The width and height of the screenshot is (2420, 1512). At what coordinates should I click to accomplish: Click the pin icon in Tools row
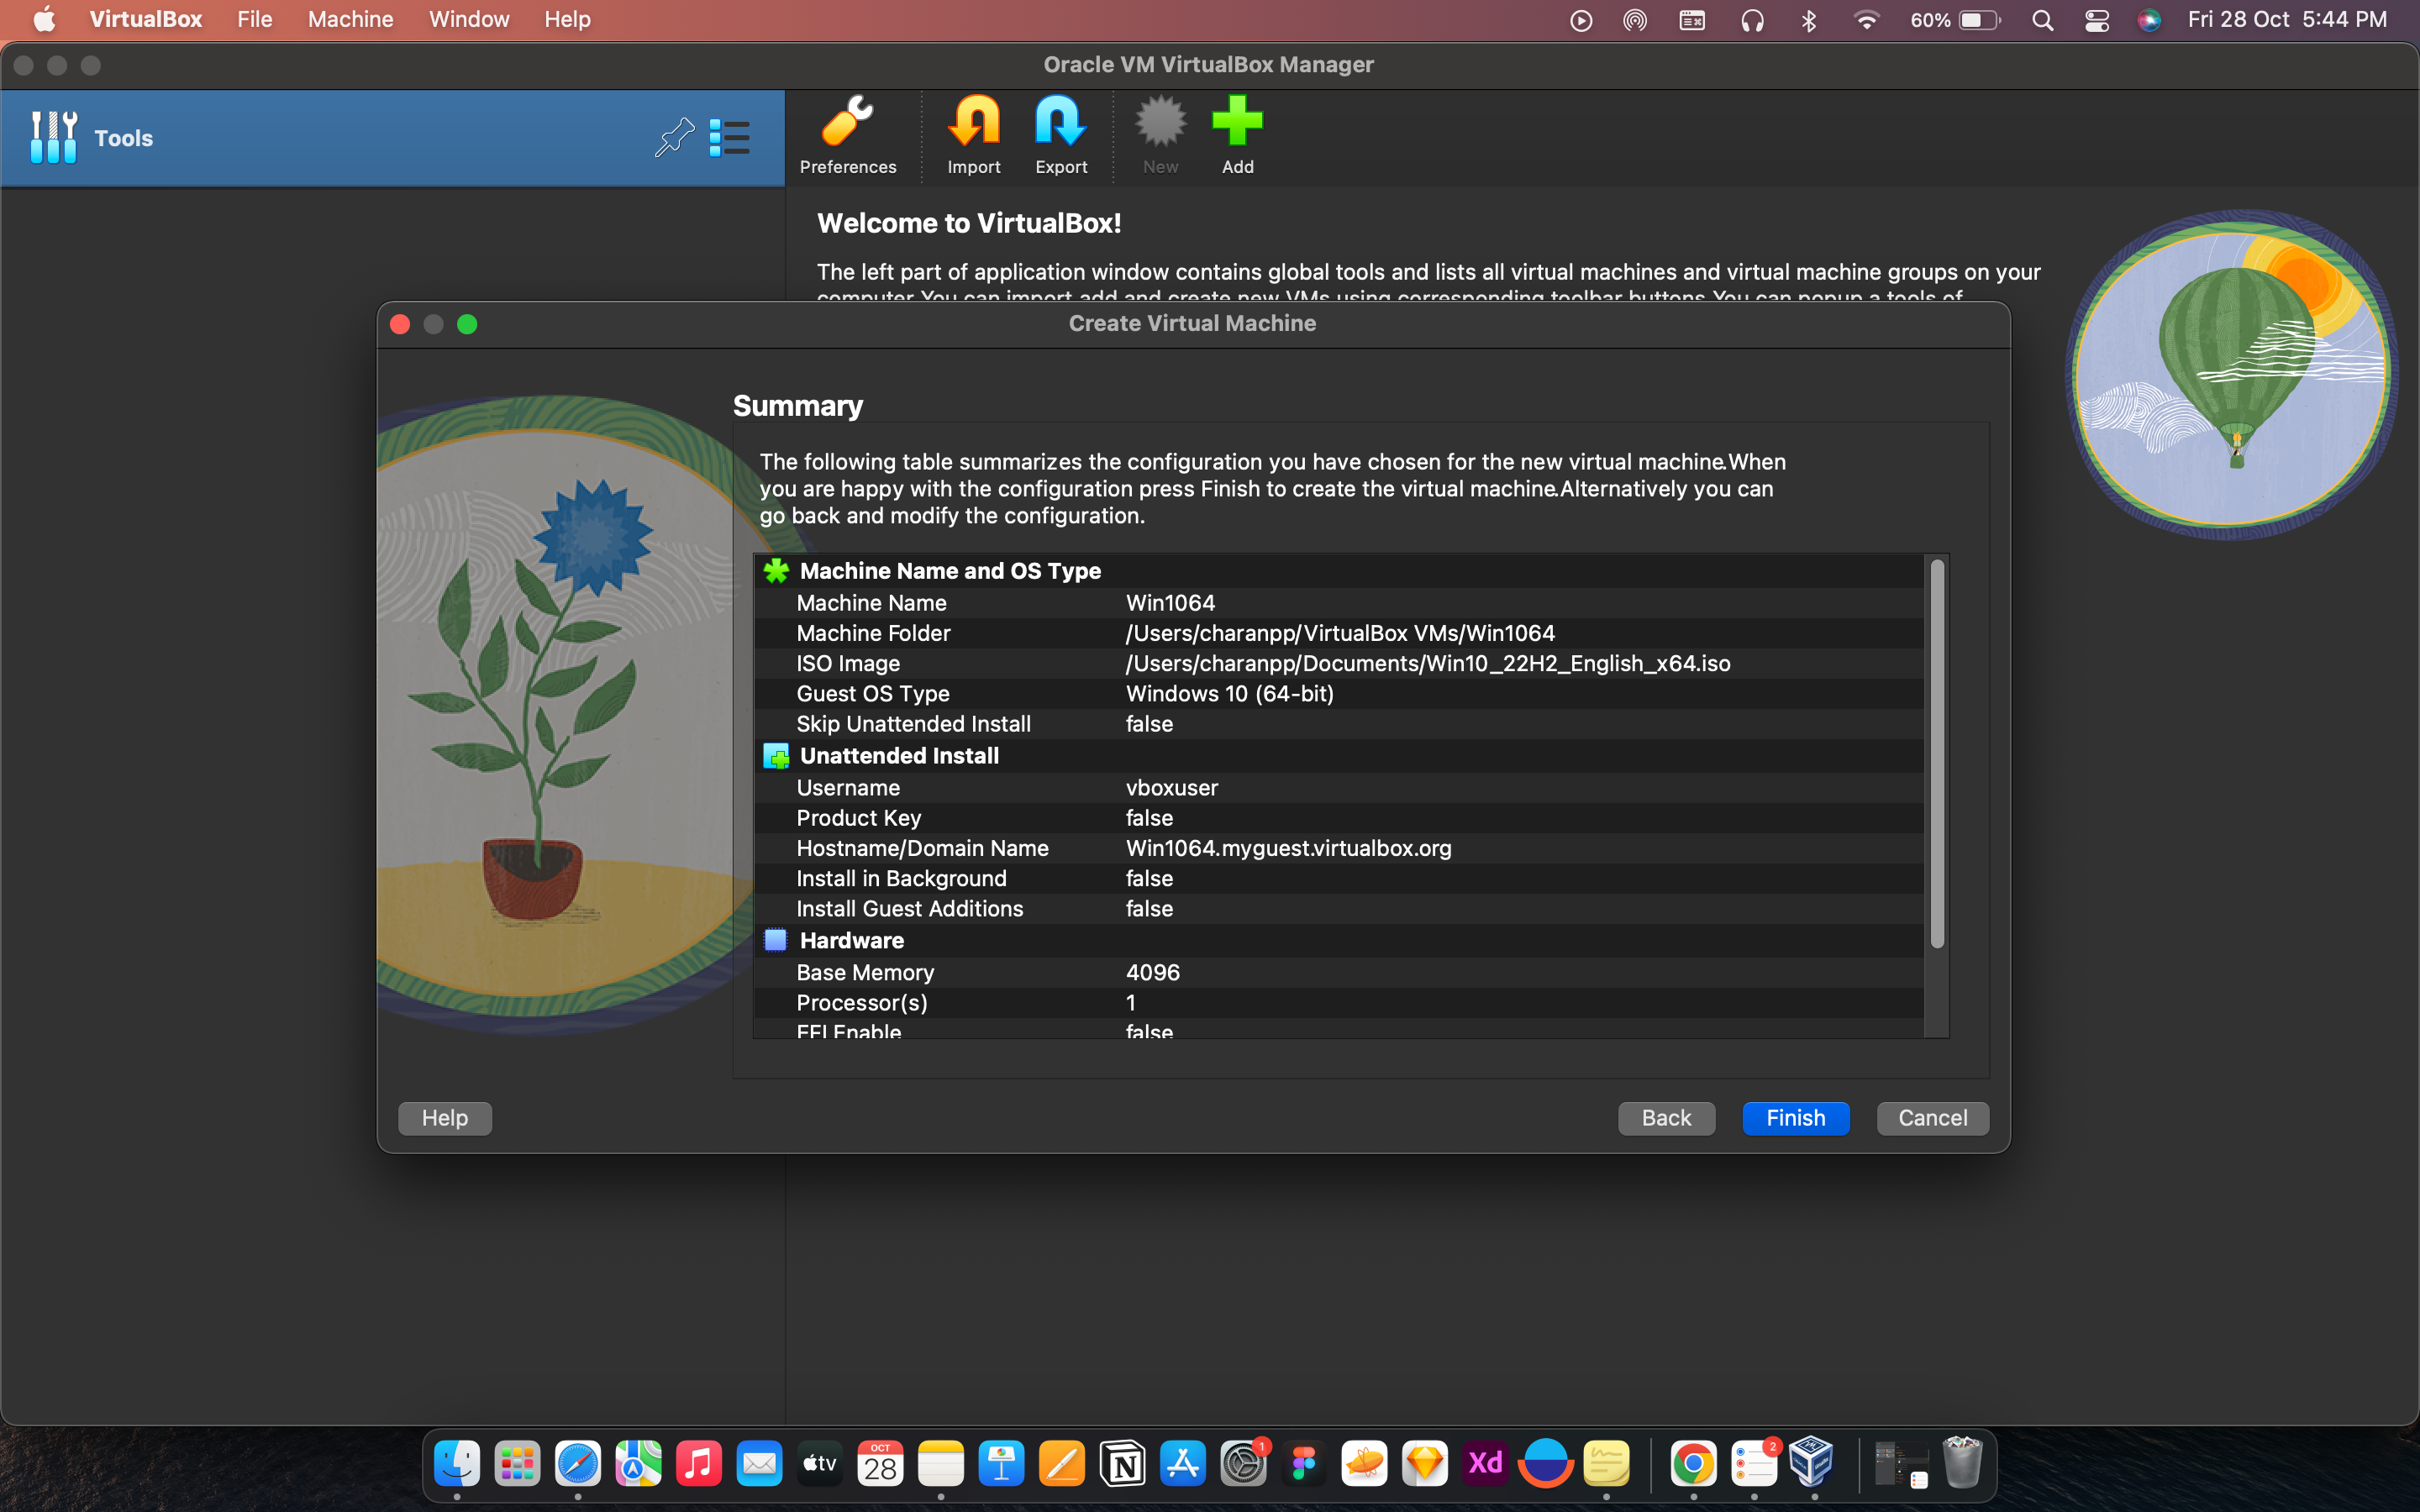tap(674, 137)
